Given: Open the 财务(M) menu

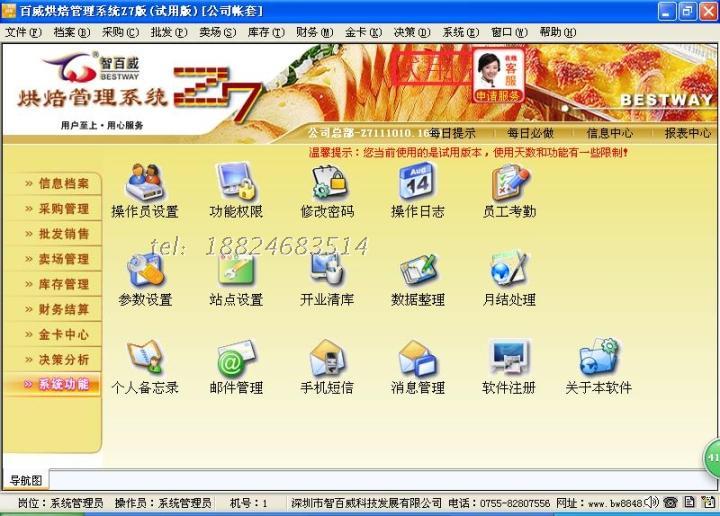Looking at the screenshot, I should [x=315, y=32].
